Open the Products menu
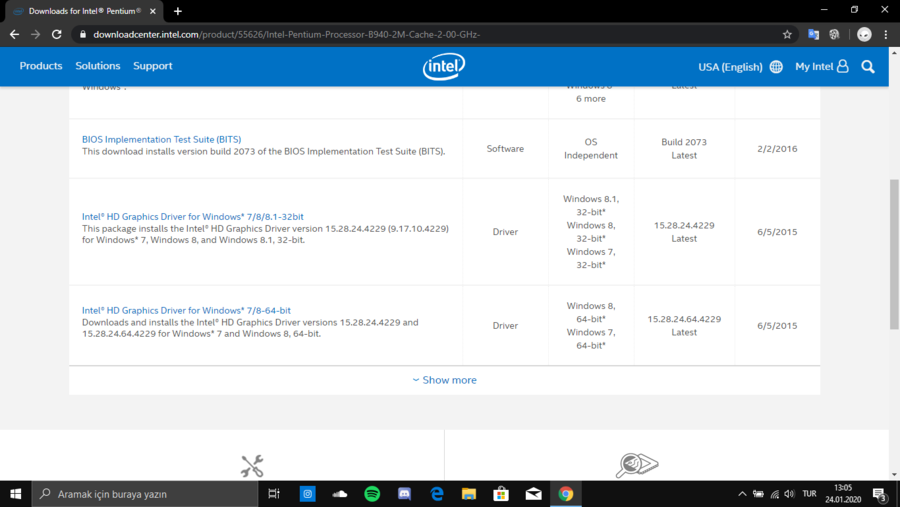The height and width of the screenshot is (507, 900). coord(41,65)
